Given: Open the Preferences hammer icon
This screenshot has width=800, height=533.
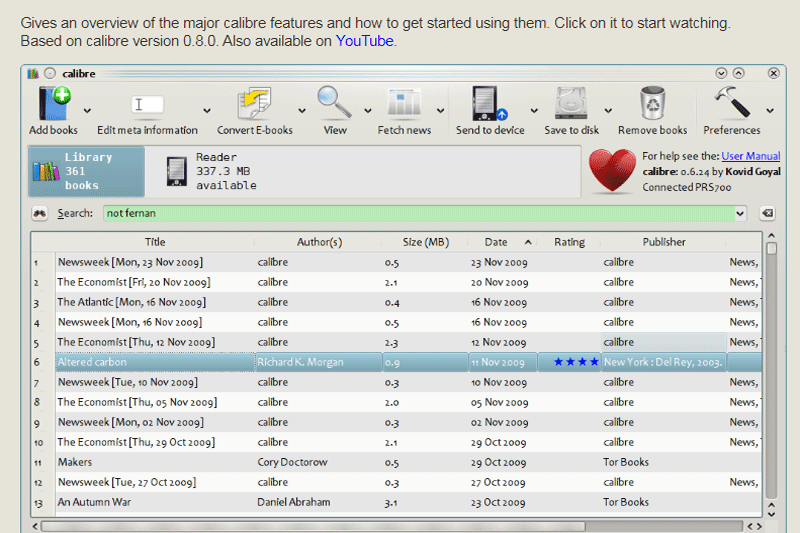Looking at the screenshot, I should [731, 105].
